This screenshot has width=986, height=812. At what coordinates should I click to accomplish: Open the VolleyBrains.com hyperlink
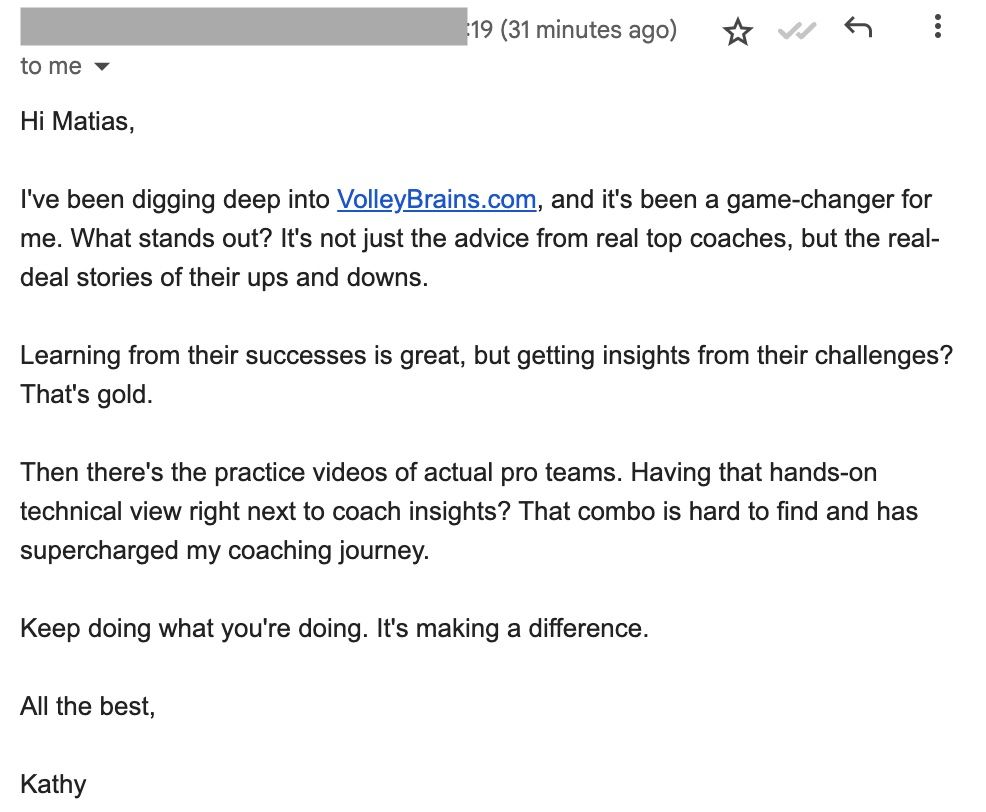[x=436, y=199]
